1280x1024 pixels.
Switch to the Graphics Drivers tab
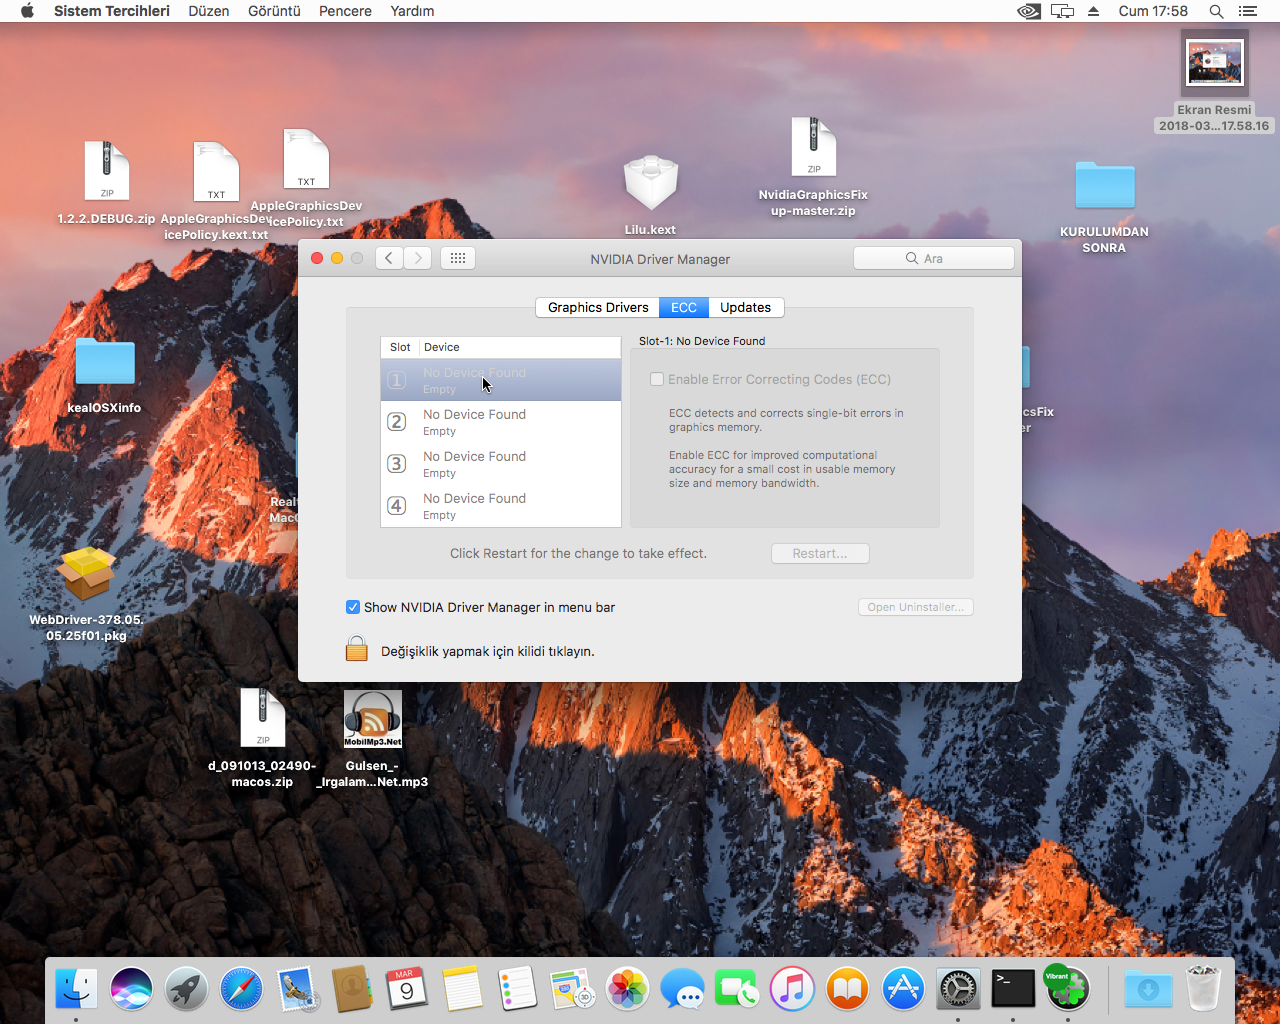(598, 307)
